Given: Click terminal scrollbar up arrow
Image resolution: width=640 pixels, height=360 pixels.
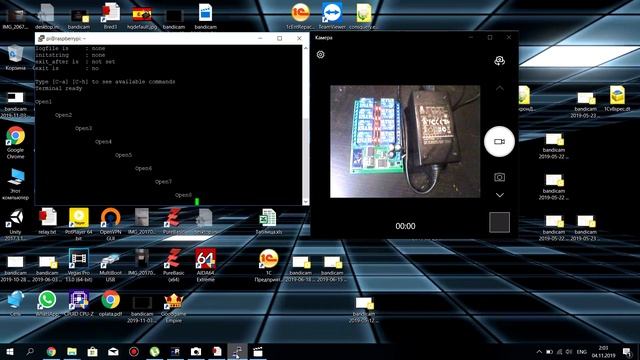Looking at the screenshot, I should click(x=305, y=48).
